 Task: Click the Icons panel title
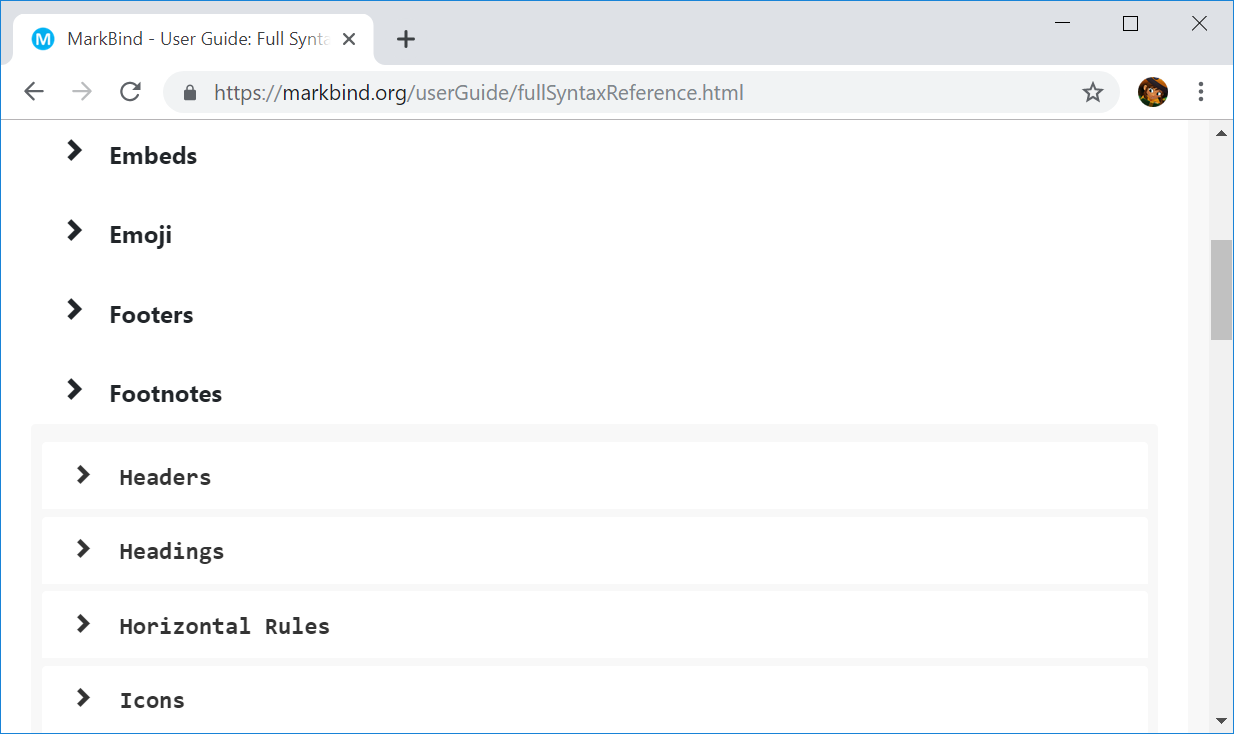coord(152,700)
